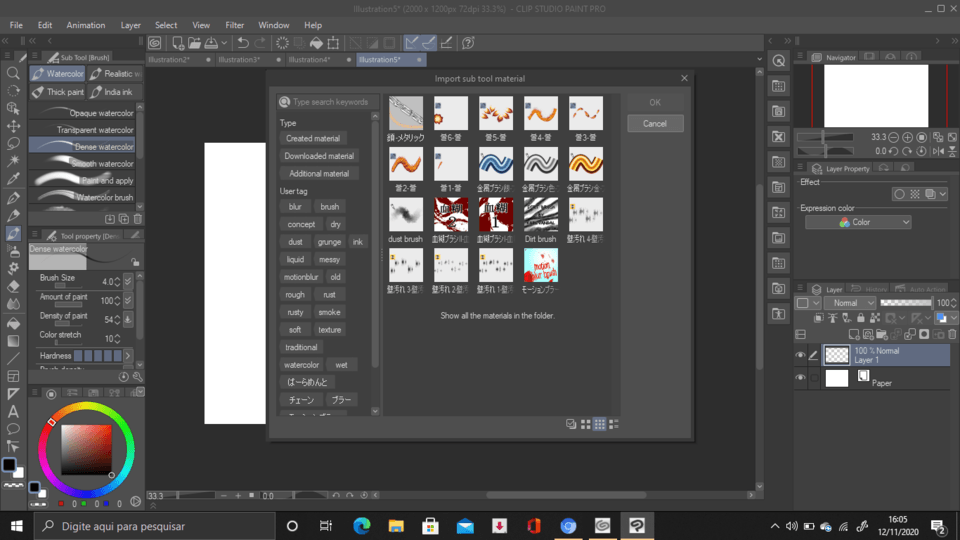Click the quick access magnifier icon
The height and width of the screenshot is (540, 960).
point(779,61)
